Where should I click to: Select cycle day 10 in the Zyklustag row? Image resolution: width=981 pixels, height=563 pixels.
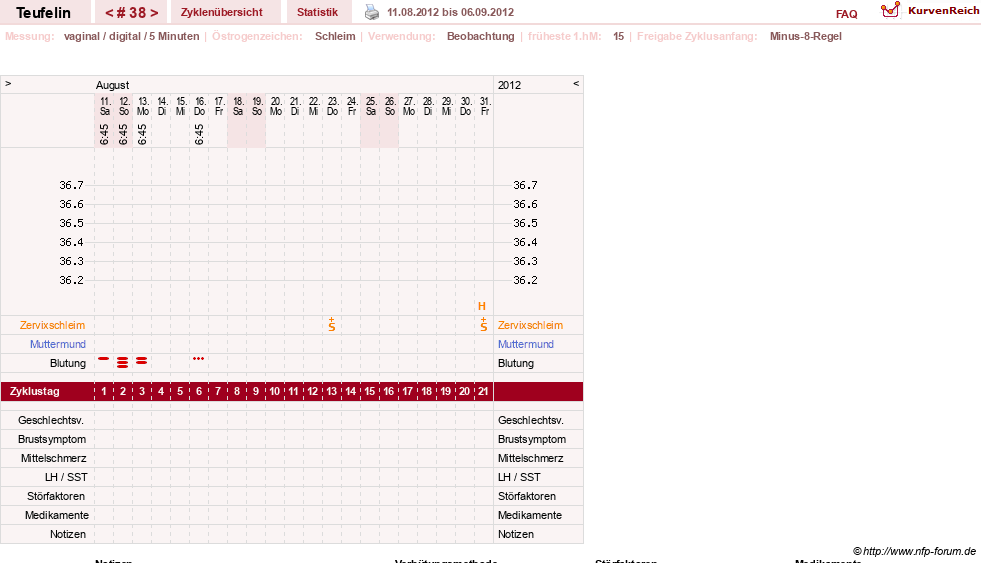275,392
